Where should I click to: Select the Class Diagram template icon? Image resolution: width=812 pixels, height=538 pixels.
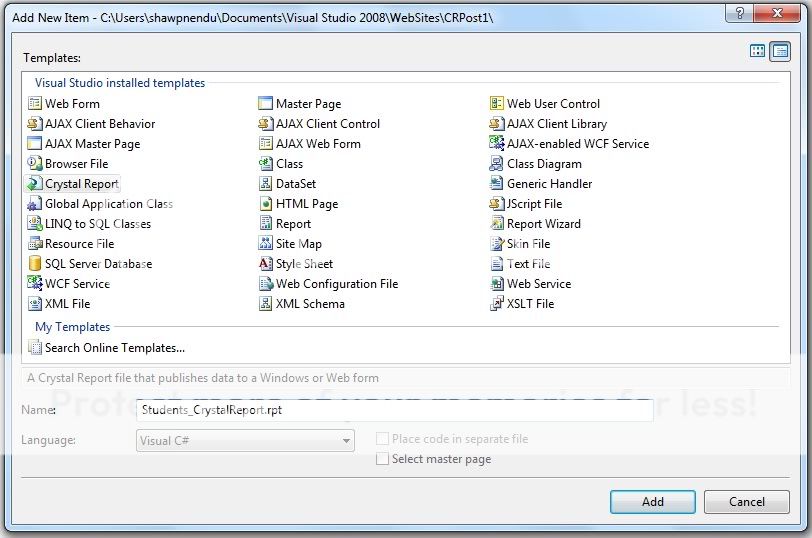497,164
